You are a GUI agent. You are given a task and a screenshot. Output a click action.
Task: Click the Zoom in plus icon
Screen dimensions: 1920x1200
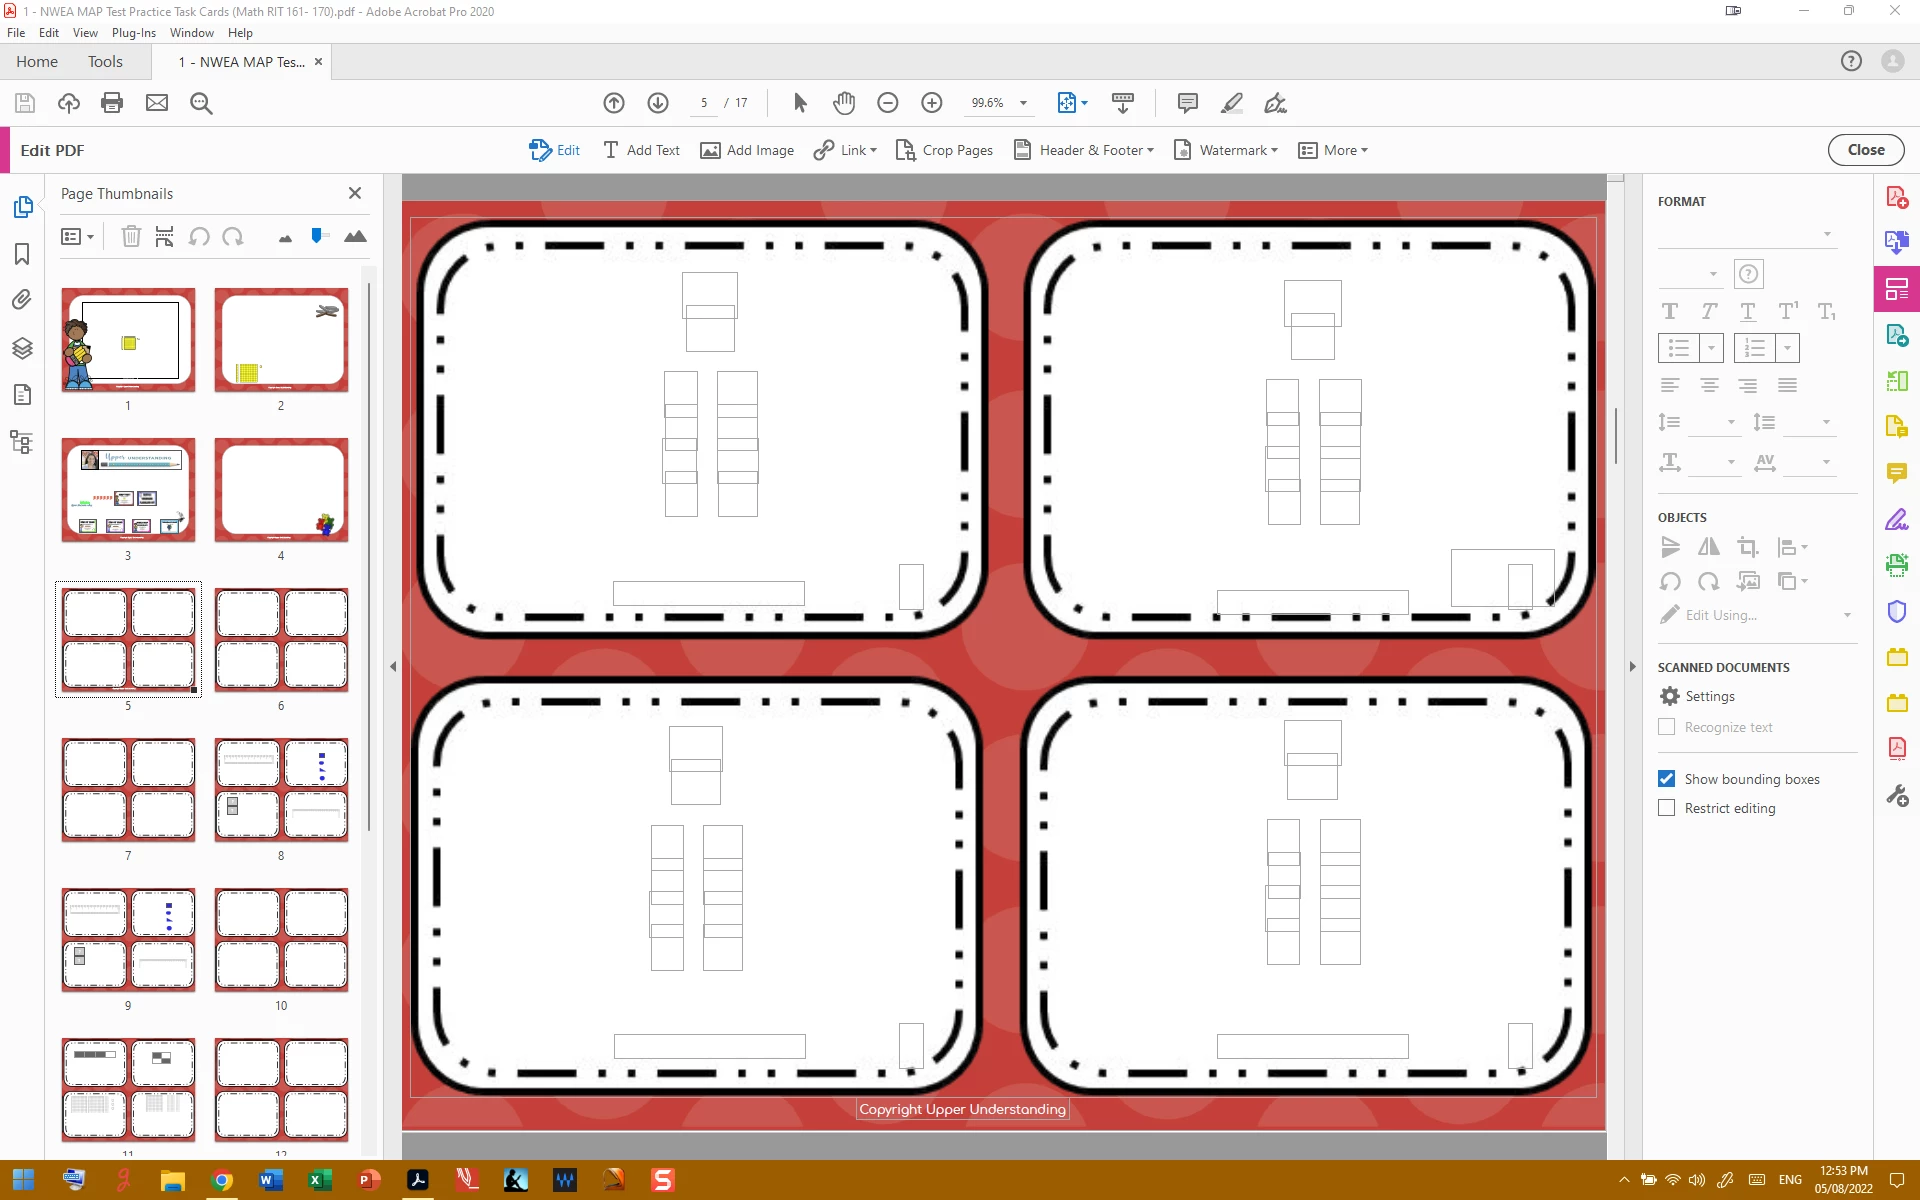(x=931, y=103)
